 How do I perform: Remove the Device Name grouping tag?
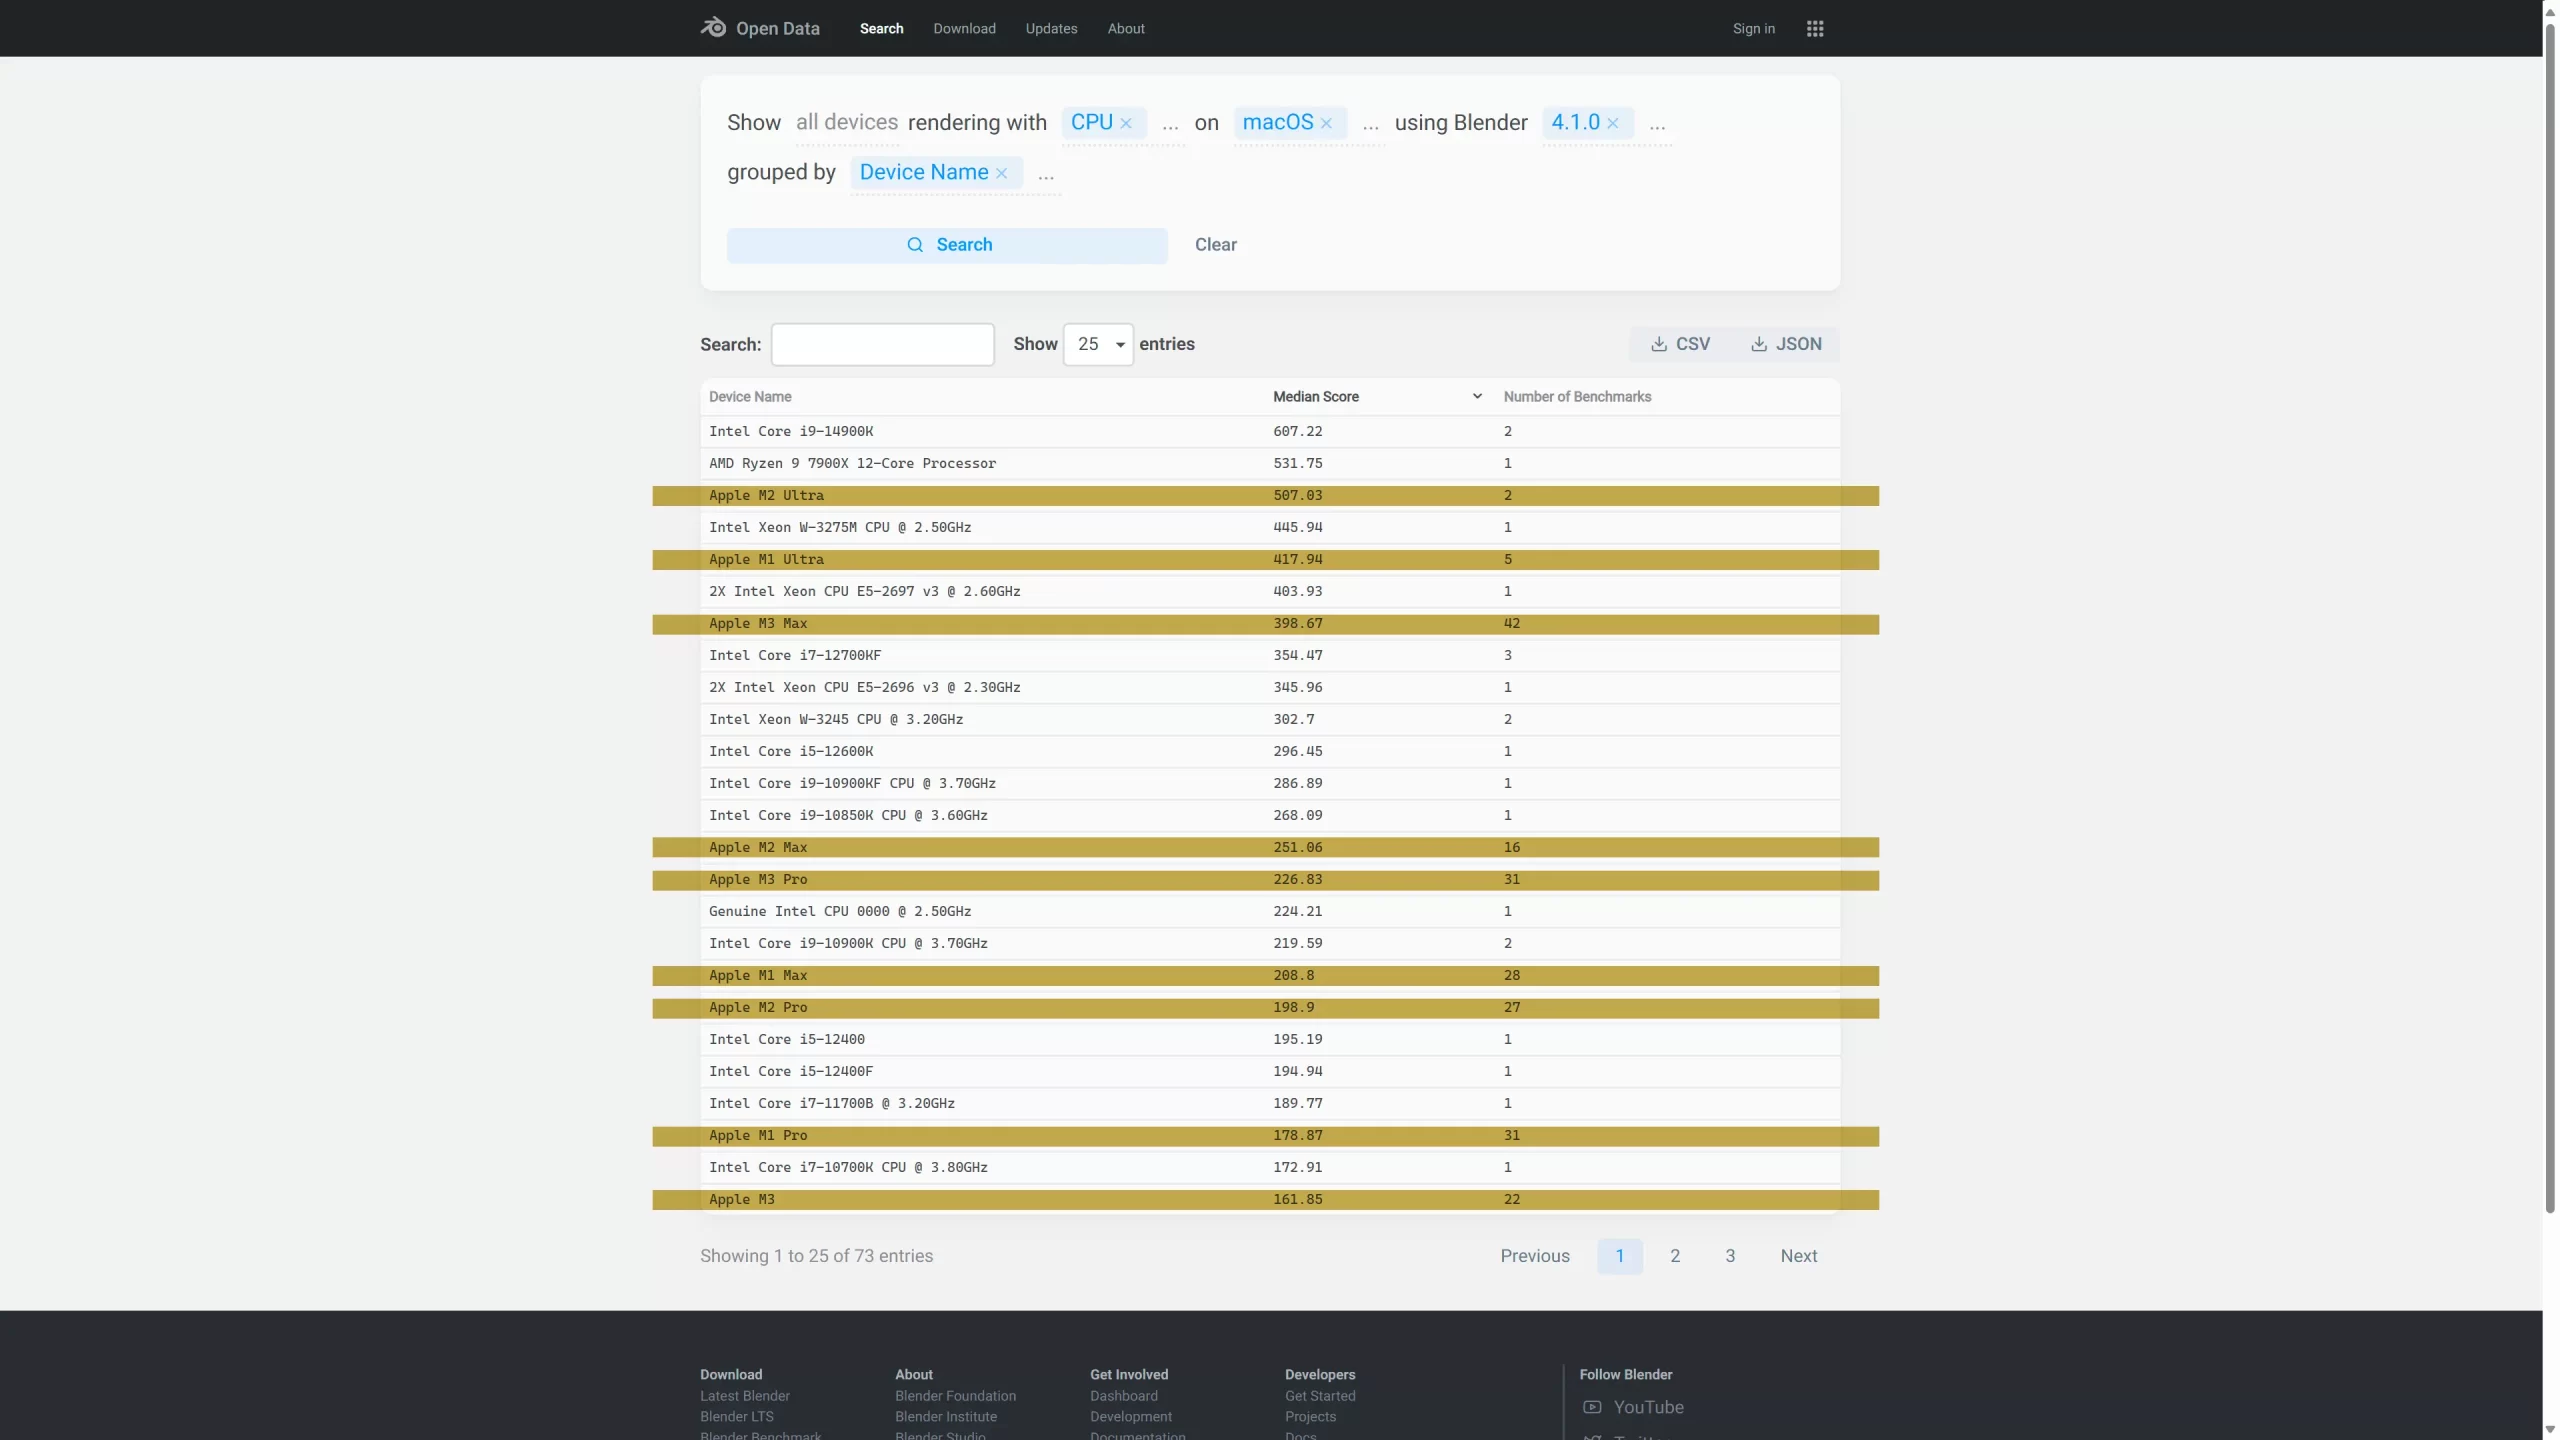pyautogui.click(x=1001, y=173)
